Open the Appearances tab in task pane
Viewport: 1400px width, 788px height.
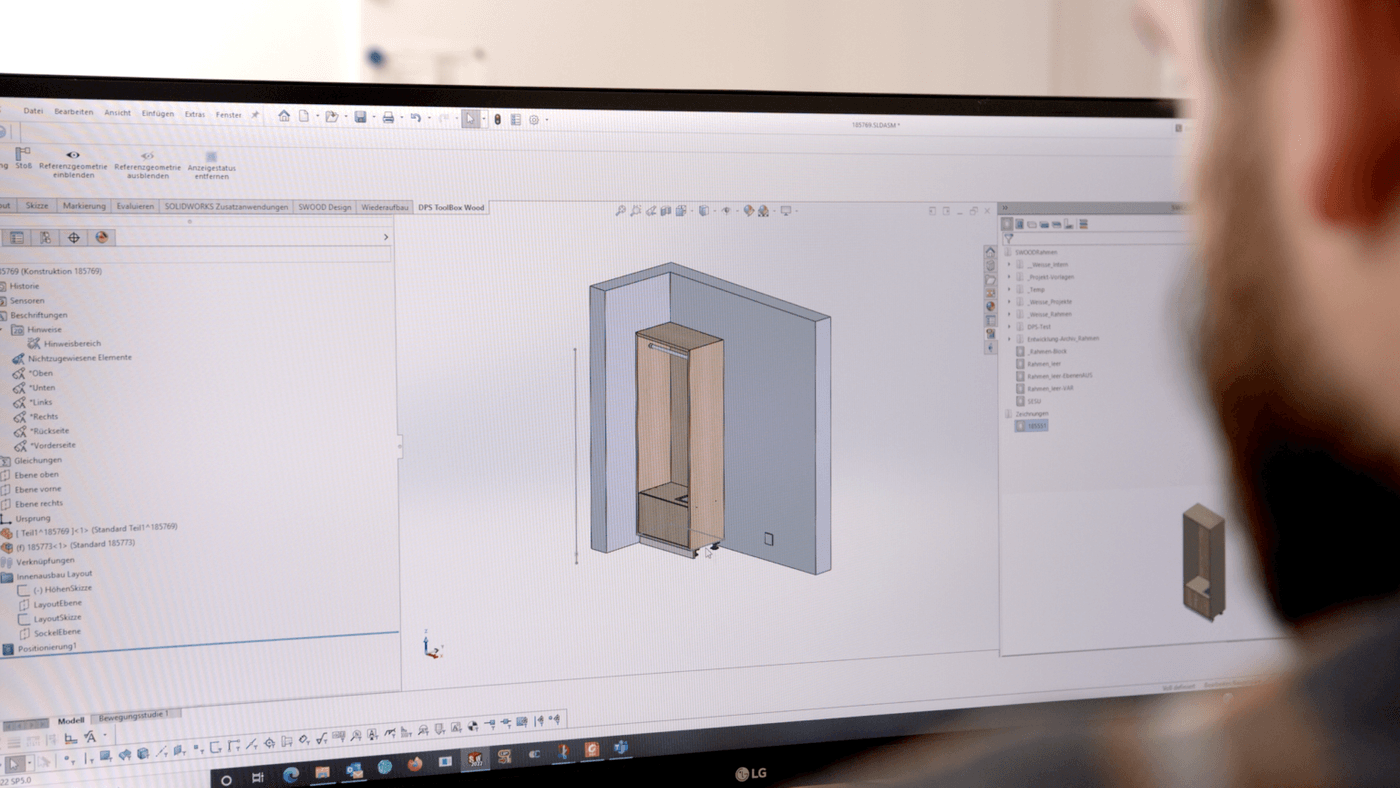pyautogui.click(x=990, y=307)
